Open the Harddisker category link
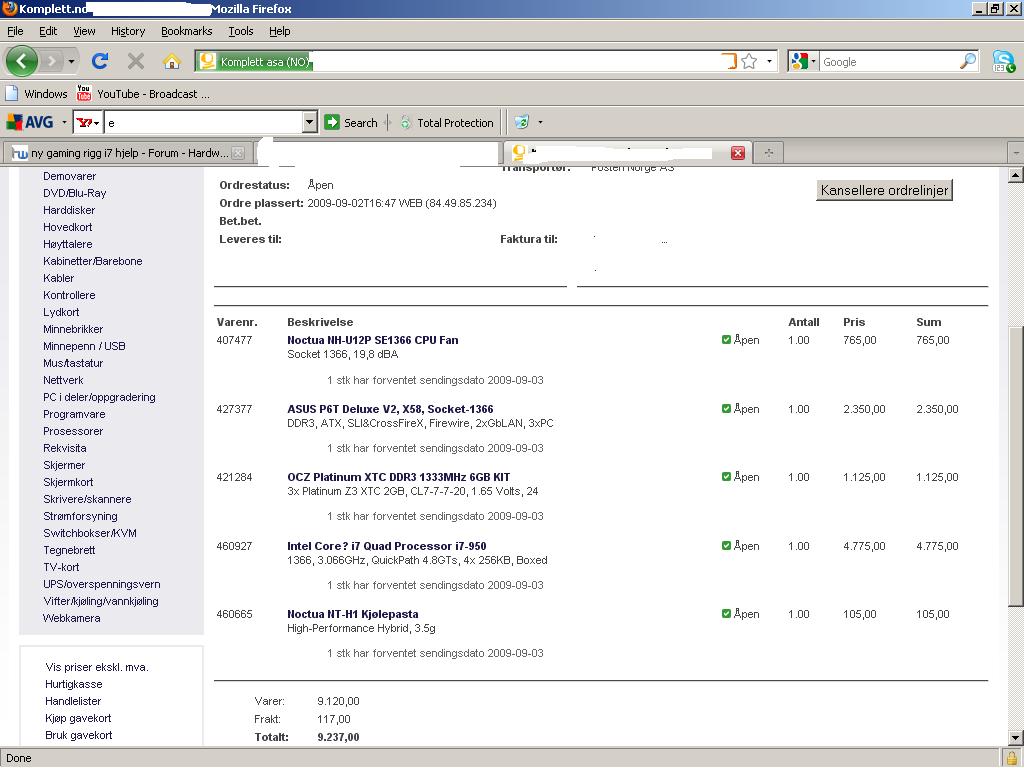The width and height of the screenshot is (1024, 768). (69, 210)
